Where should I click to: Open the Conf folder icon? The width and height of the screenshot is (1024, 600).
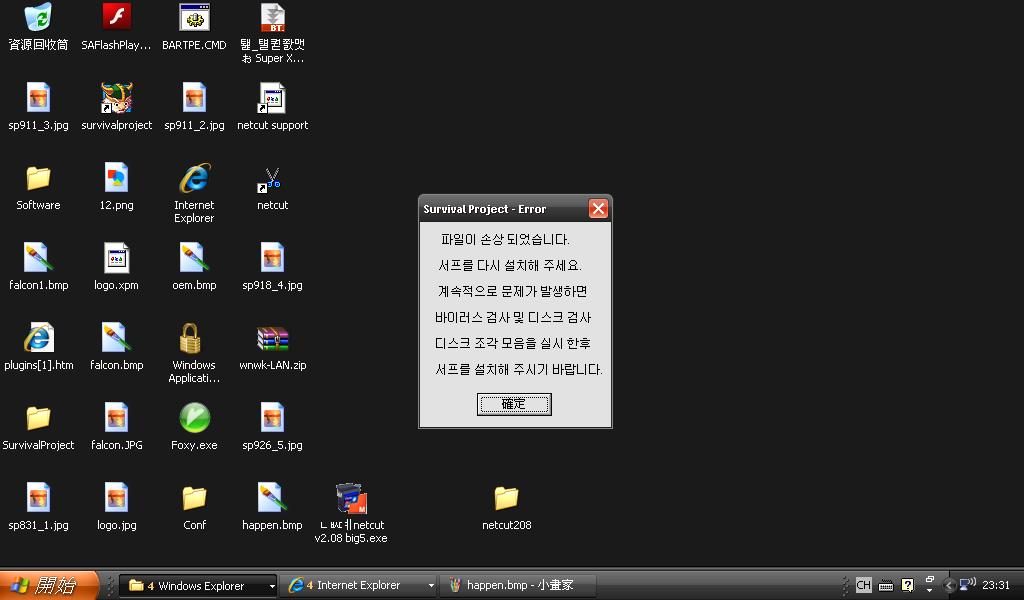tap(194, 498)
